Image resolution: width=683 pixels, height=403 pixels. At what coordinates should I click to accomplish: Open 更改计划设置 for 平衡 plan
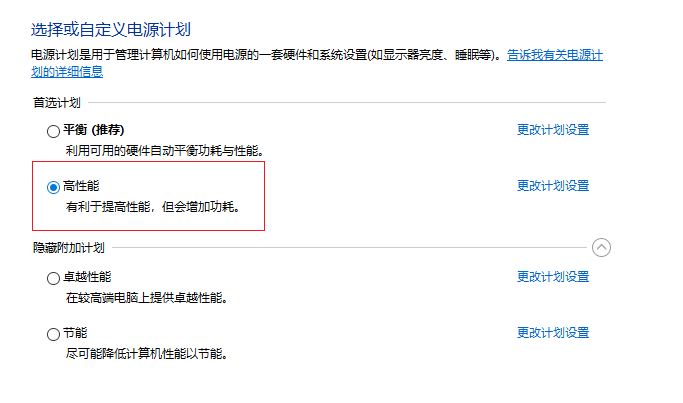[x=553, y=129]
